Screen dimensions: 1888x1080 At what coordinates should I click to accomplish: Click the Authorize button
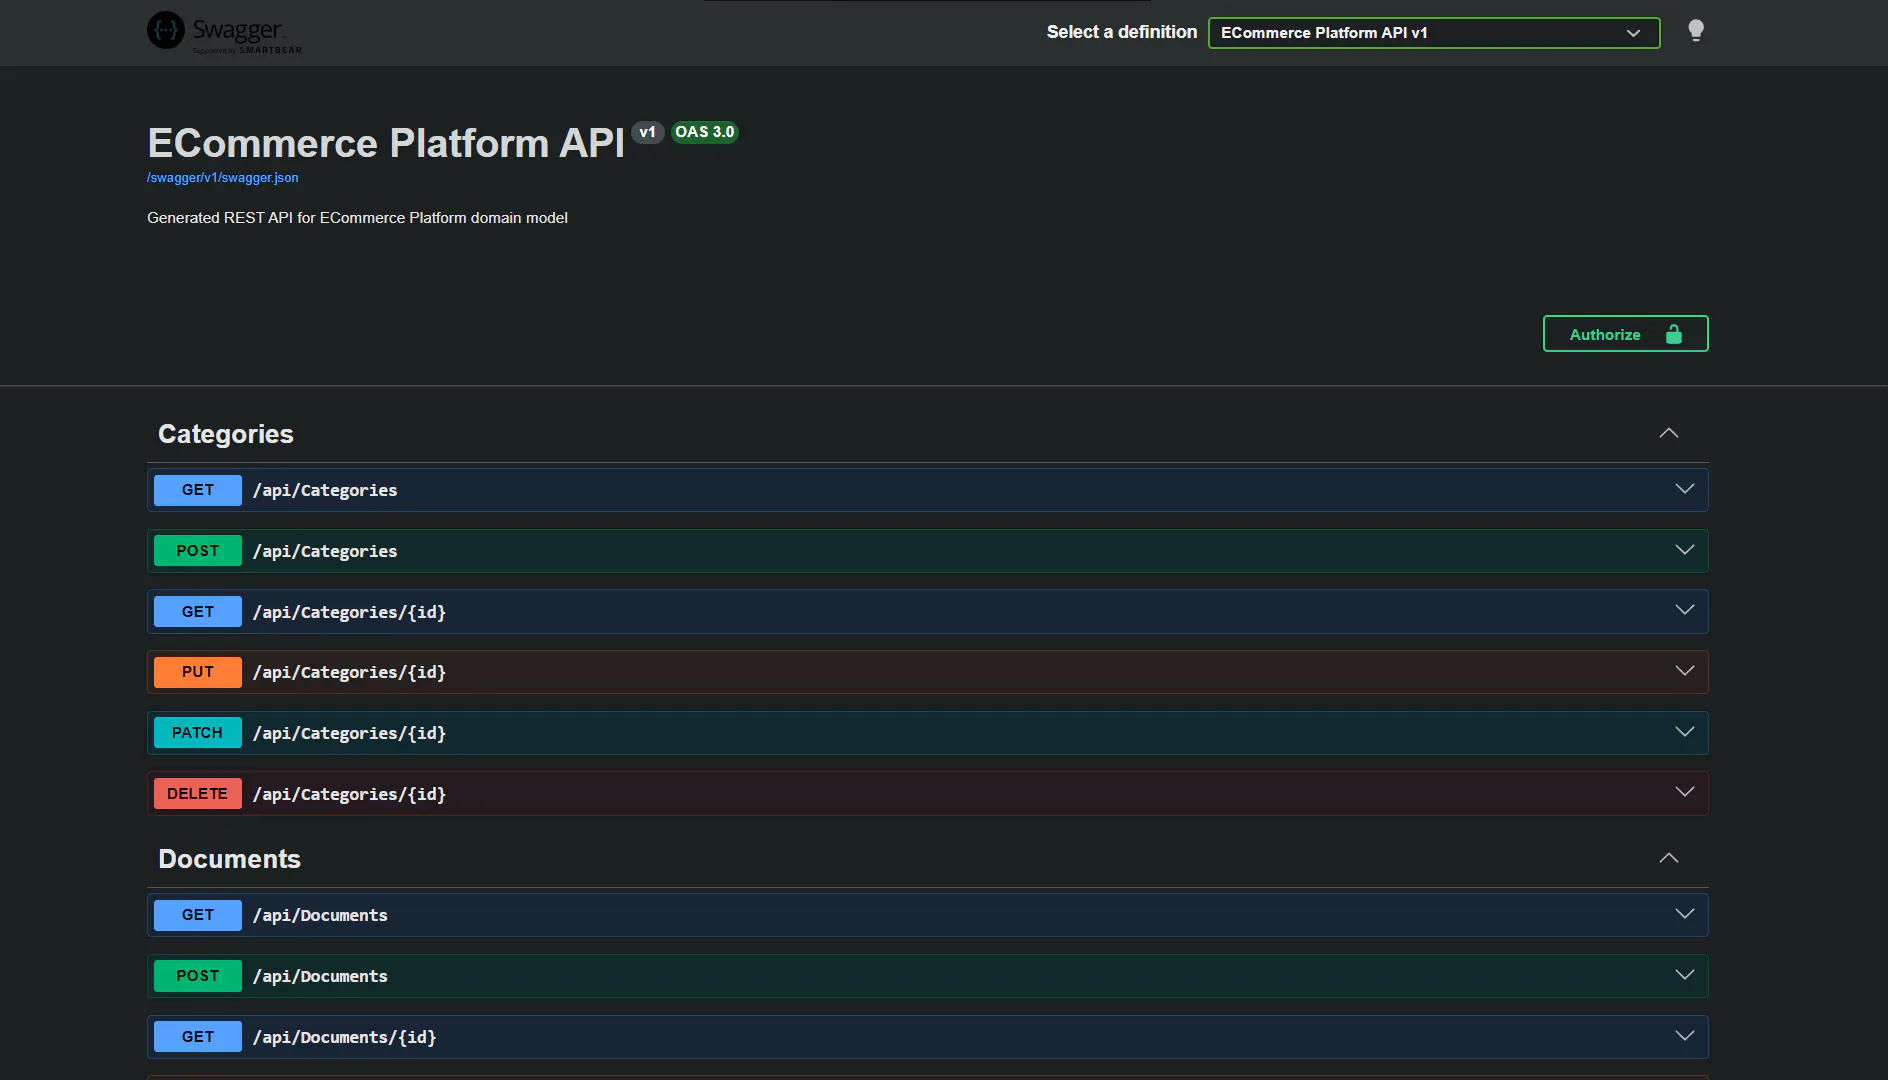coord(1625,334)
